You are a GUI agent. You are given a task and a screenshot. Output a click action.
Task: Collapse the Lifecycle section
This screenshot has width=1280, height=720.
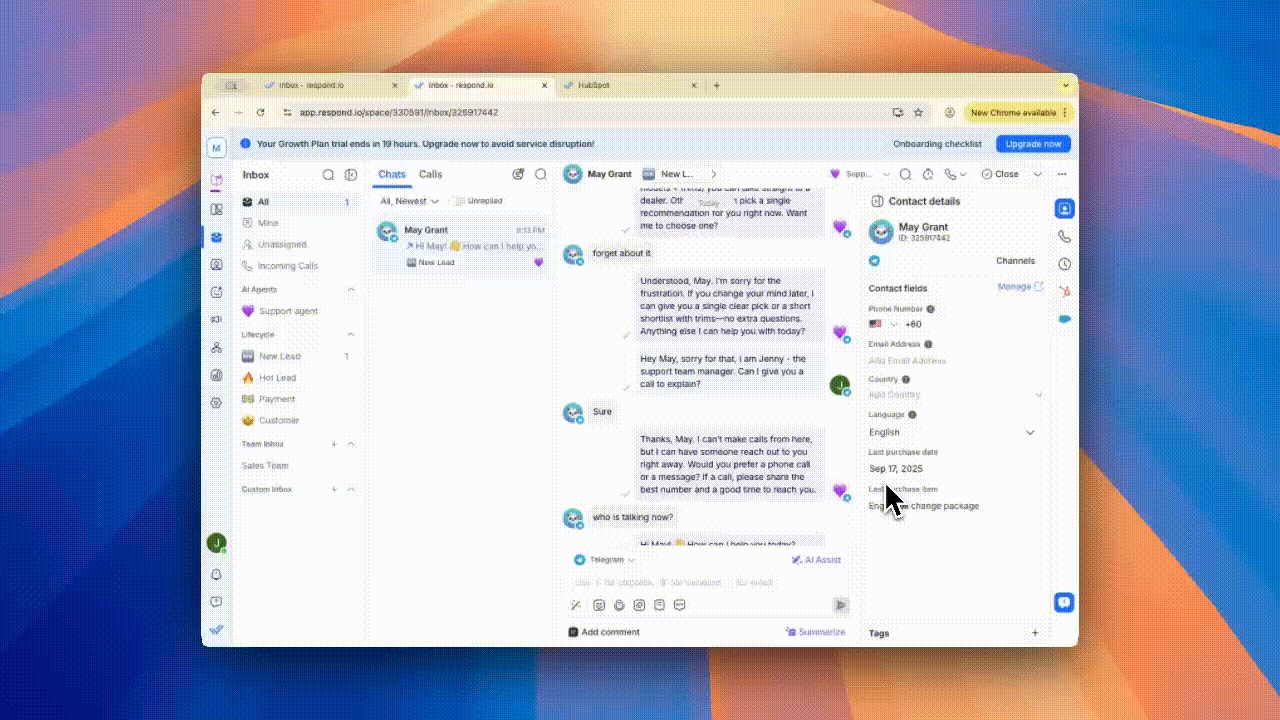(x=351, y=335)
